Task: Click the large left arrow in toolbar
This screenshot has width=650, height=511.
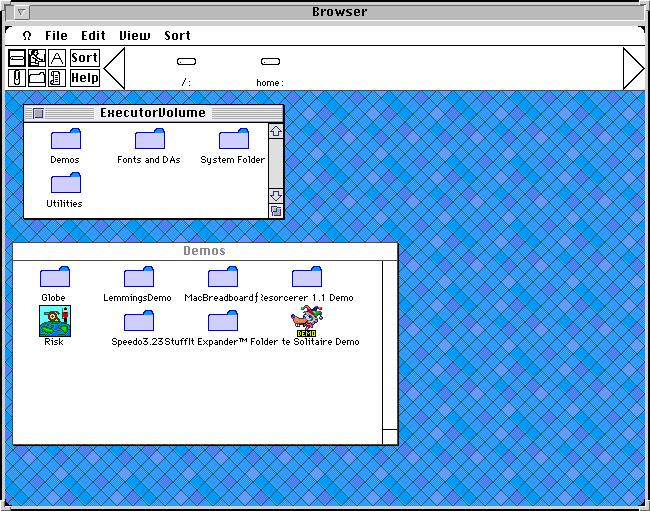Action: [x=114, y=68]
